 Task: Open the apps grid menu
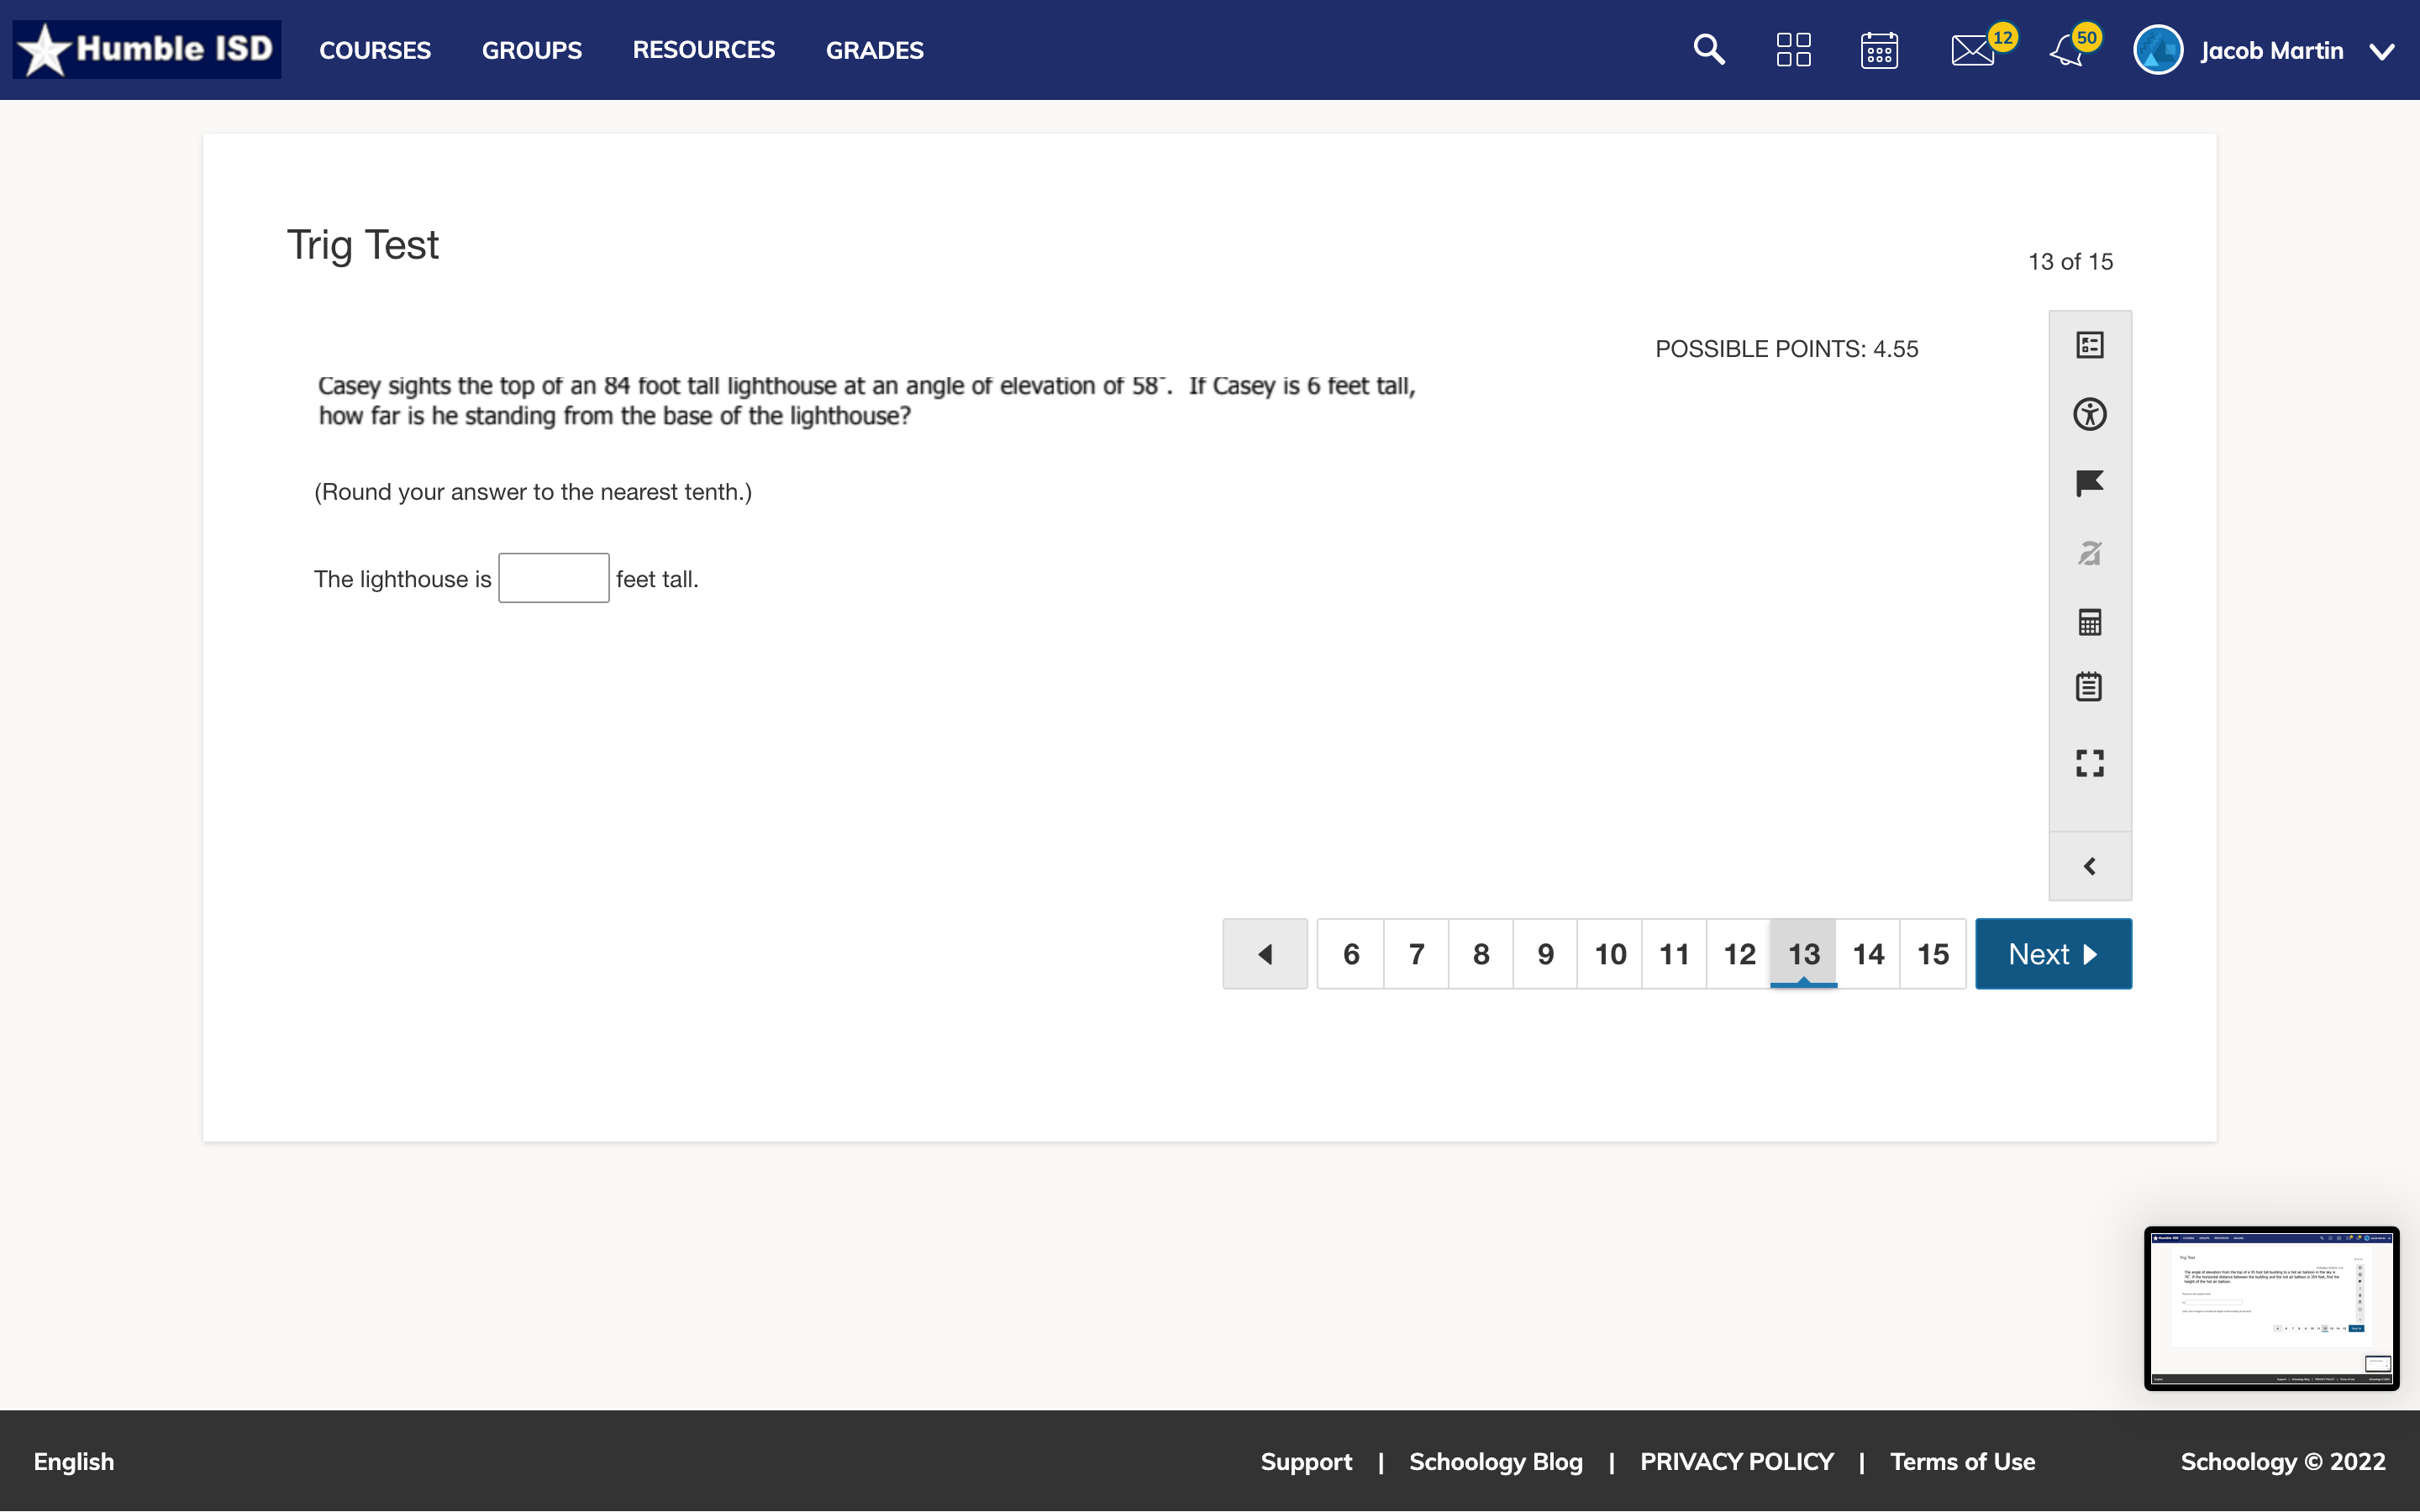pyautogui.click(x=1793, y=49)
